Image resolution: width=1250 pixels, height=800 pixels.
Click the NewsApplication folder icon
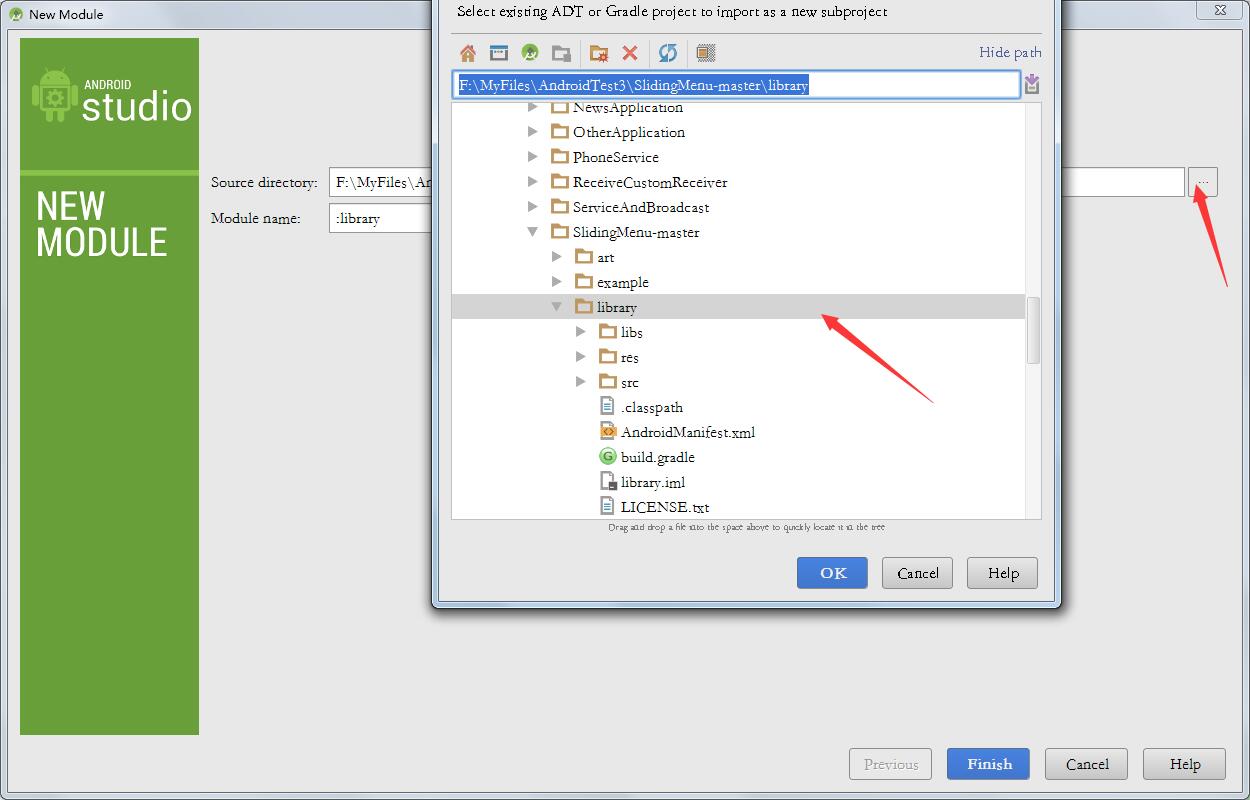pyautogui.click(x=560, y=107)
